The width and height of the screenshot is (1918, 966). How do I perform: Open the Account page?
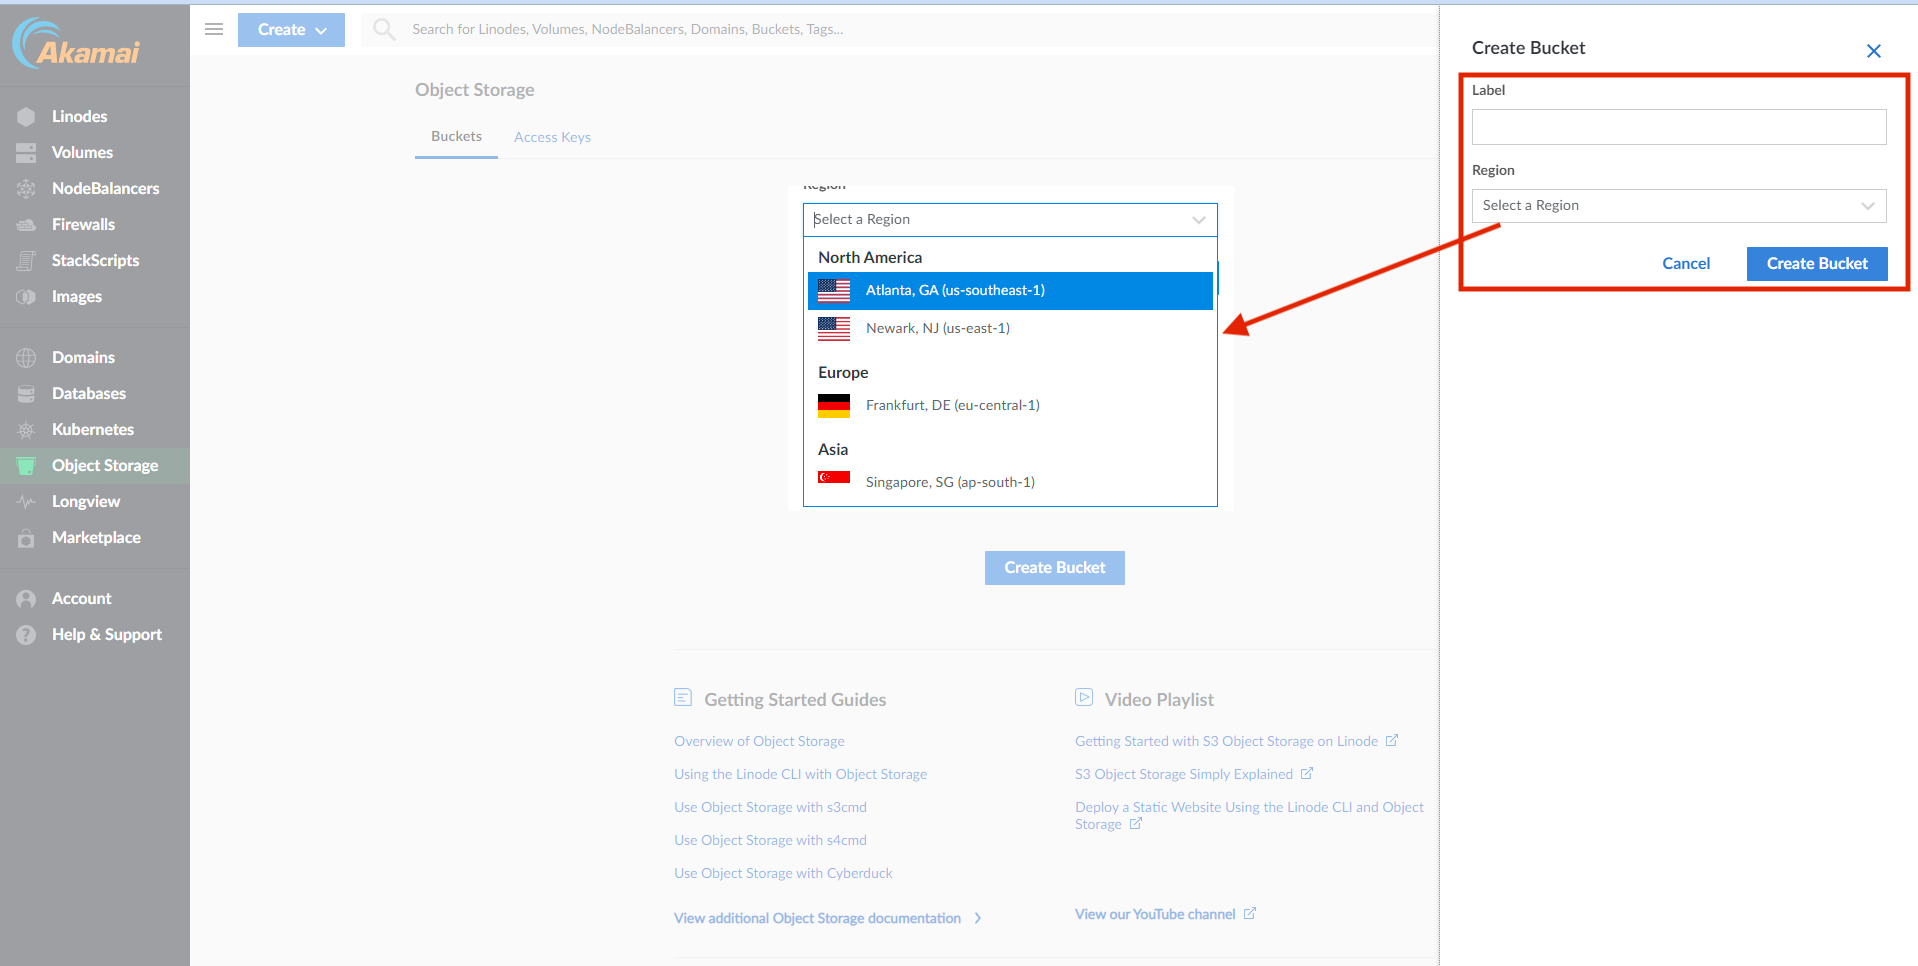(95, 598)
